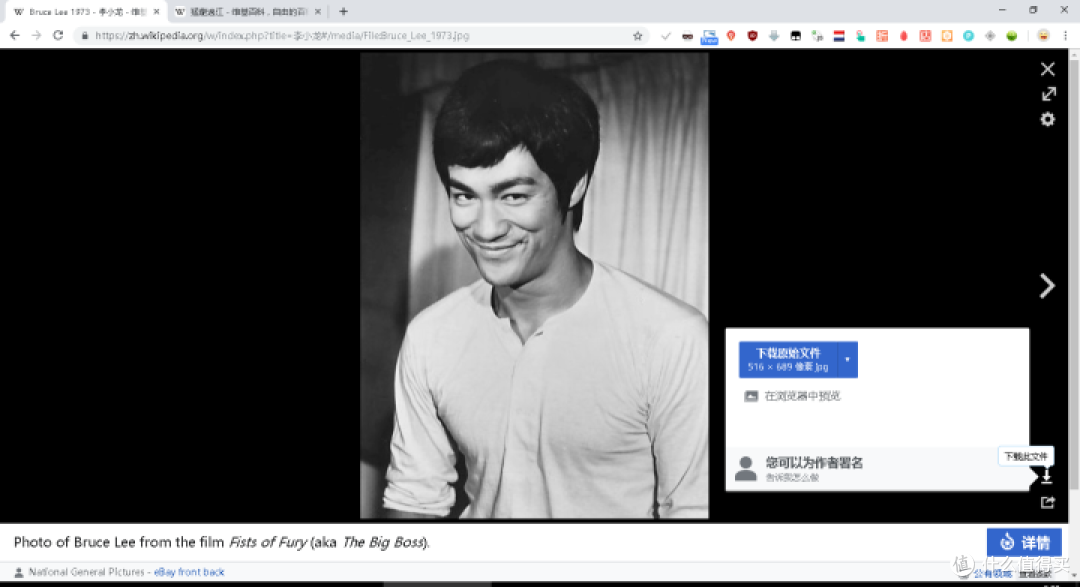
Task: Click the author person icon by National General Pictures
Action: pyautogui.click(x=19, y=572)
